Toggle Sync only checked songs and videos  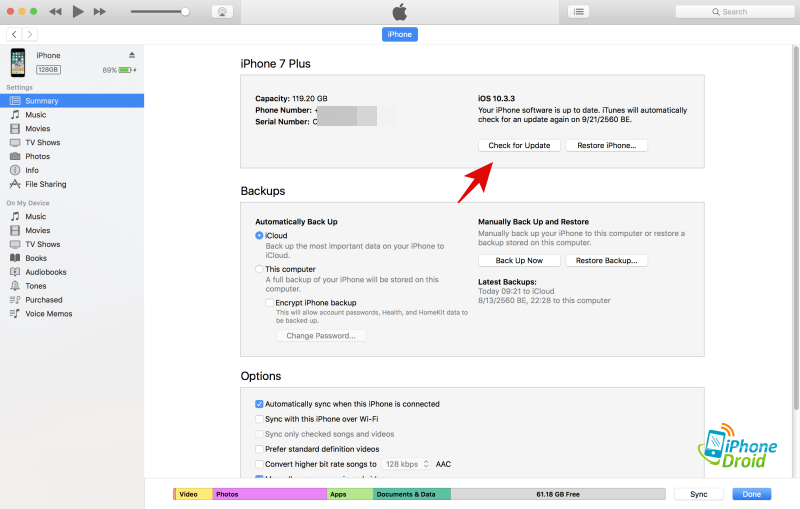259,434
